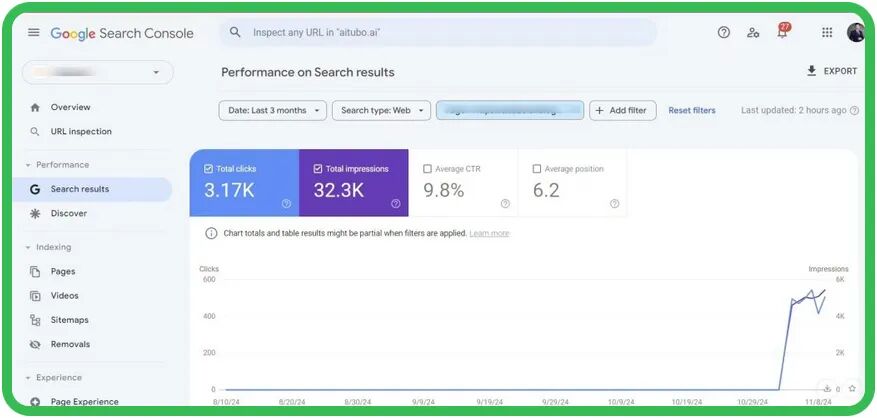
Task: Open the Sitemaps page
Action: tap(69, 320)
